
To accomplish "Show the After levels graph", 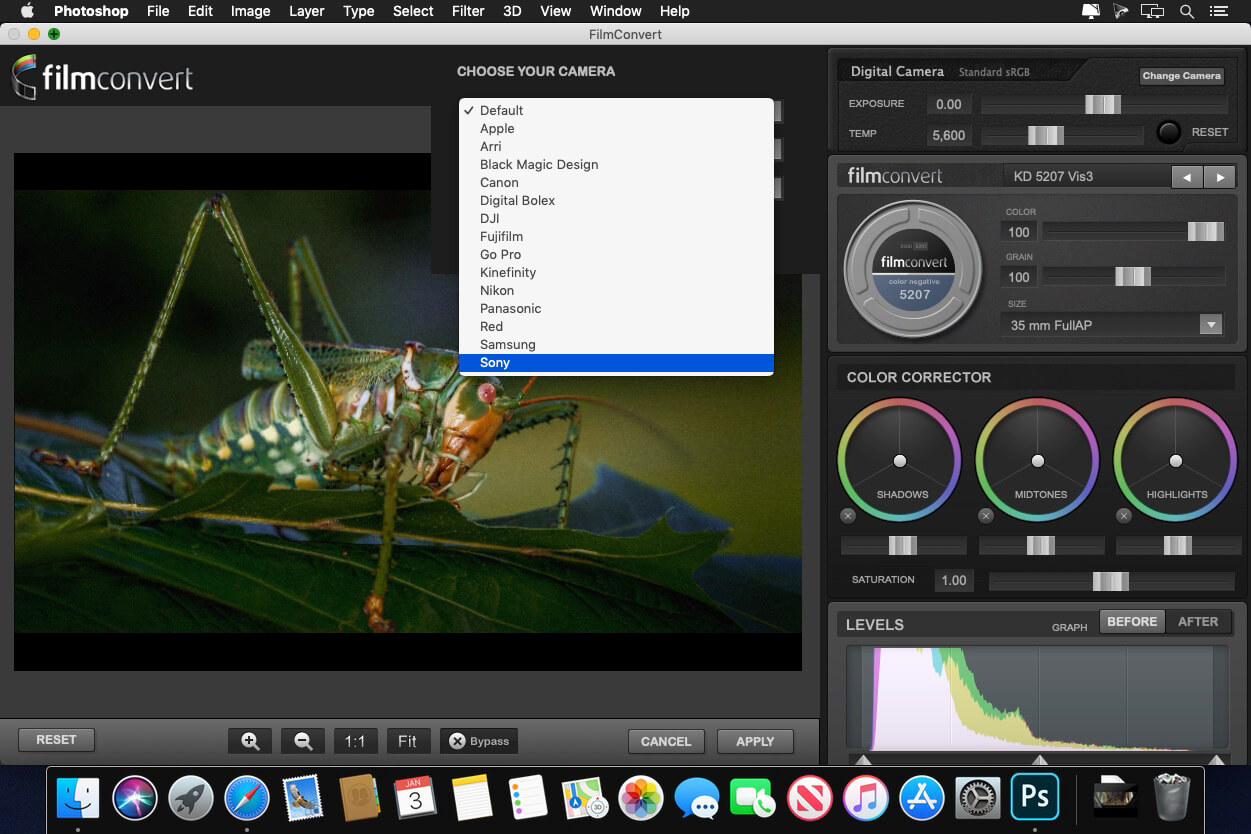I will tap(1198, 621).
